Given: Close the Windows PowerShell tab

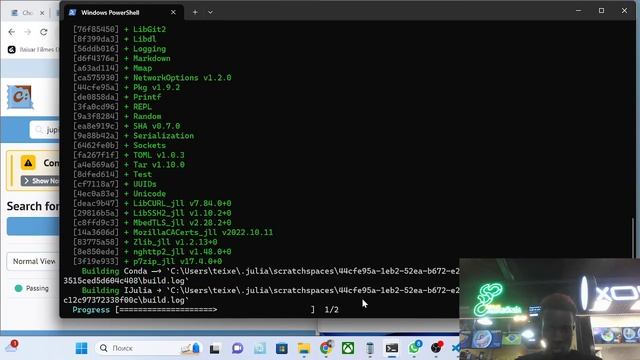Looking at the screenshot, I should [x=173, y=12].
